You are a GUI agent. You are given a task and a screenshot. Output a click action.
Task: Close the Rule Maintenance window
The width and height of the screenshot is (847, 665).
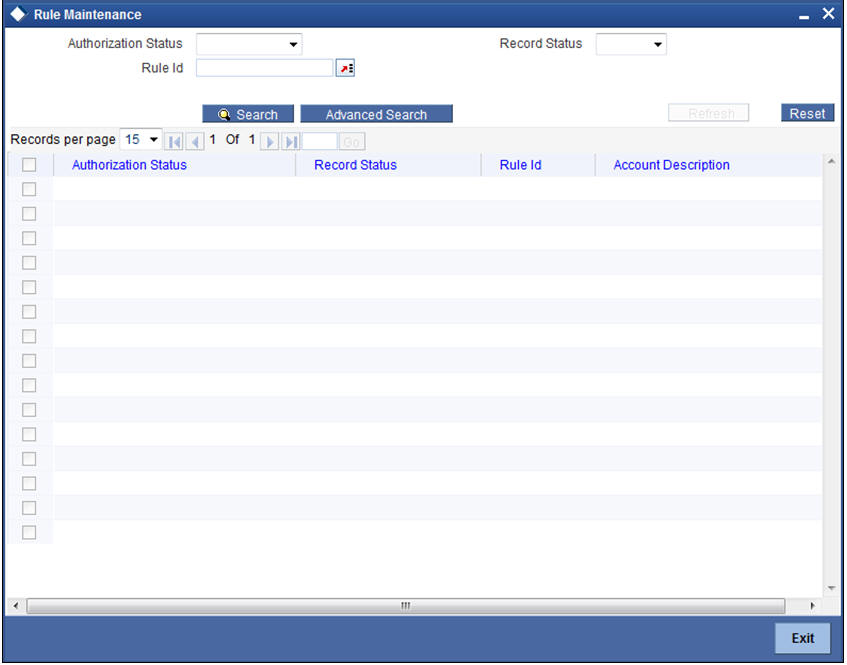coord(828,14)
